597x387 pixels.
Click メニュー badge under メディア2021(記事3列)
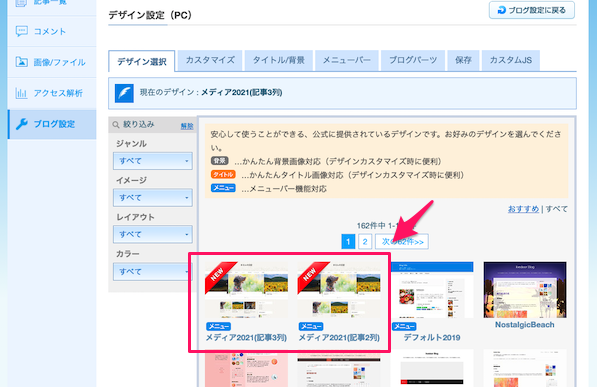pyautogui.click(x=218, y=326)
